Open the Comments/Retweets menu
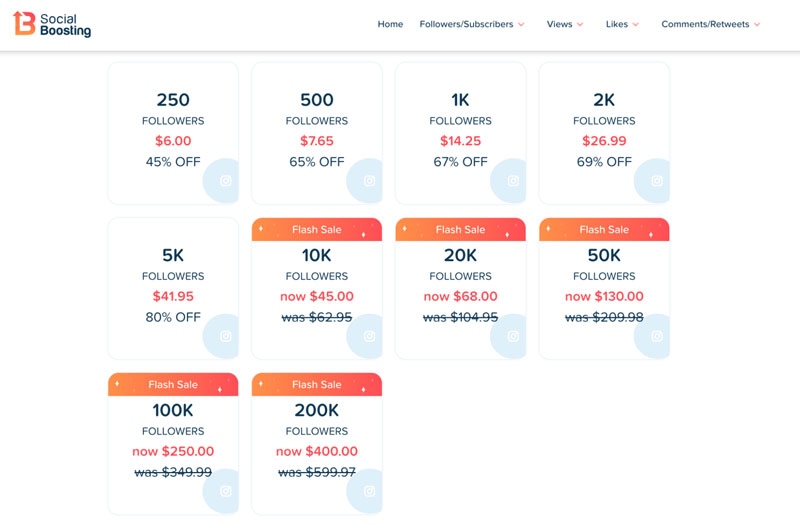This screenshot has height=529, width=800. pos(710,24)
